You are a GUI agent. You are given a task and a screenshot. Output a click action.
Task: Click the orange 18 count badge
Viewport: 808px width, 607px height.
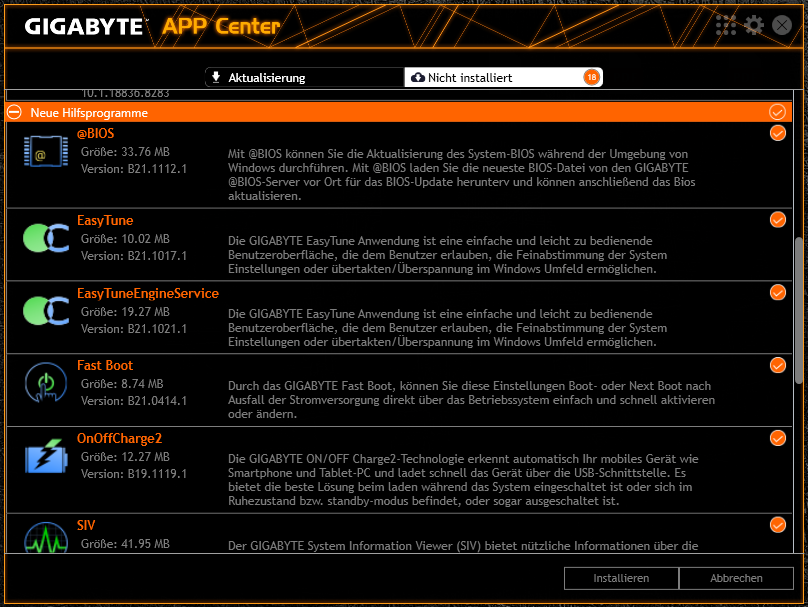tap(592, 77)
